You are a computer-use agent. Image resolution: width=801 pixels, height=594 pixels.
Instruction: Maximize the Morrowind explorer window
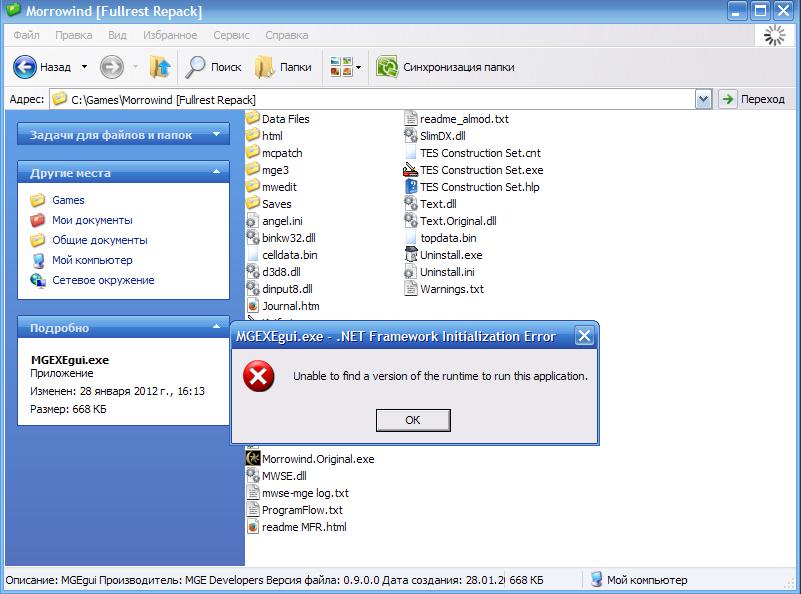coord(760,11)
